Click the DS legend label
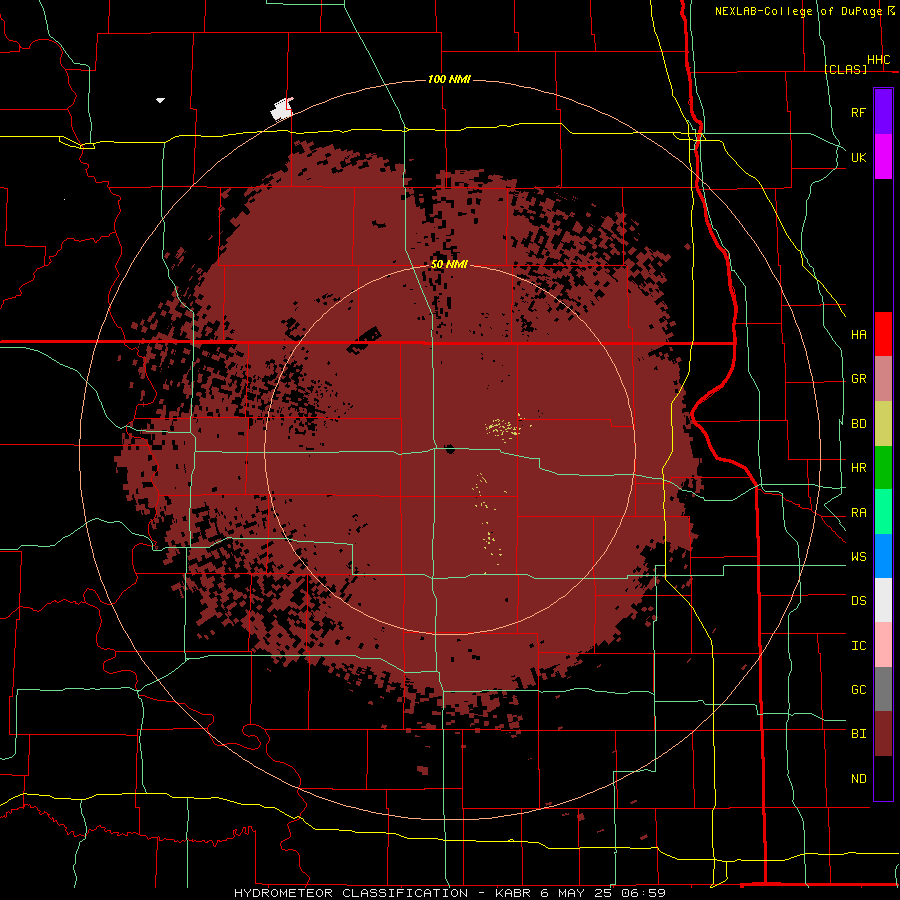Image resolution: width=900 pixels, height=900 pixels. point(858,601)
